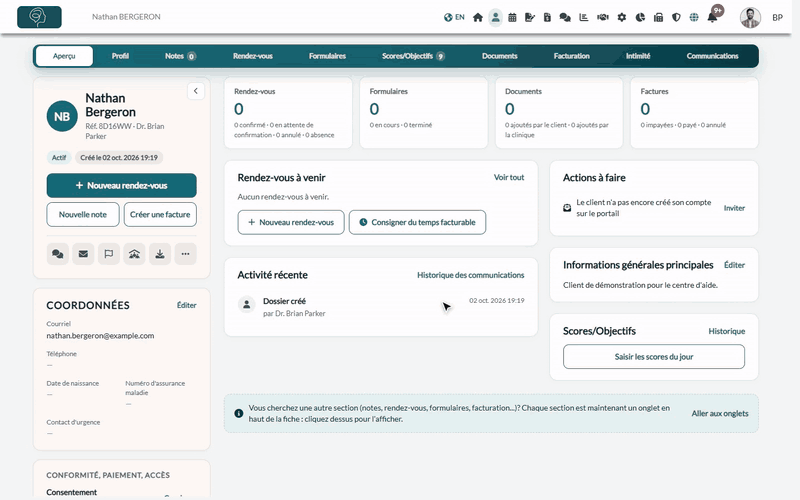Open the Documents summary card

coord(559,113)
